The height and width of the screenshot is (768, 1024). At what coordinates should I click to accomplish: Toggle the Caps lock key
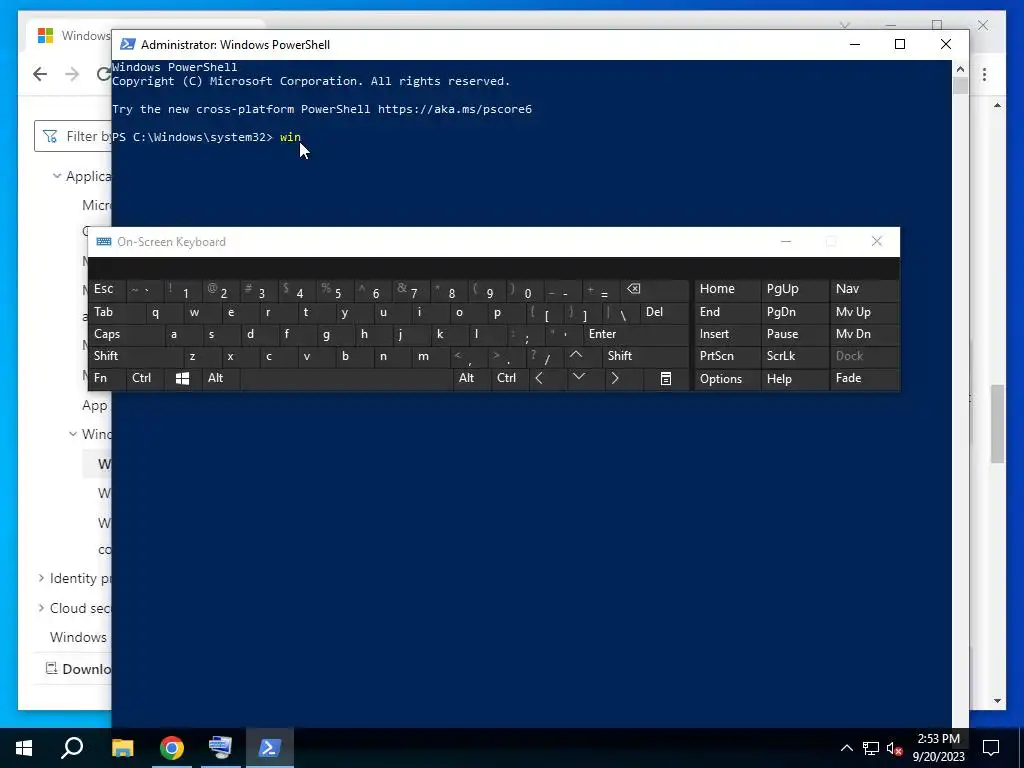click(126, 334)
